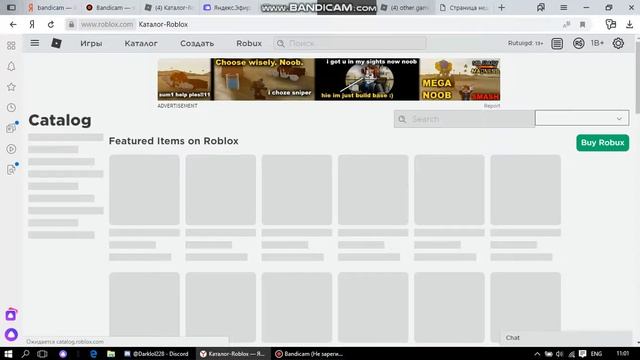Image resolution: width=640 pixels, height=360 pixels.
Task: Launch Alice assistant in the sidebar
Action: pos(11,335)
